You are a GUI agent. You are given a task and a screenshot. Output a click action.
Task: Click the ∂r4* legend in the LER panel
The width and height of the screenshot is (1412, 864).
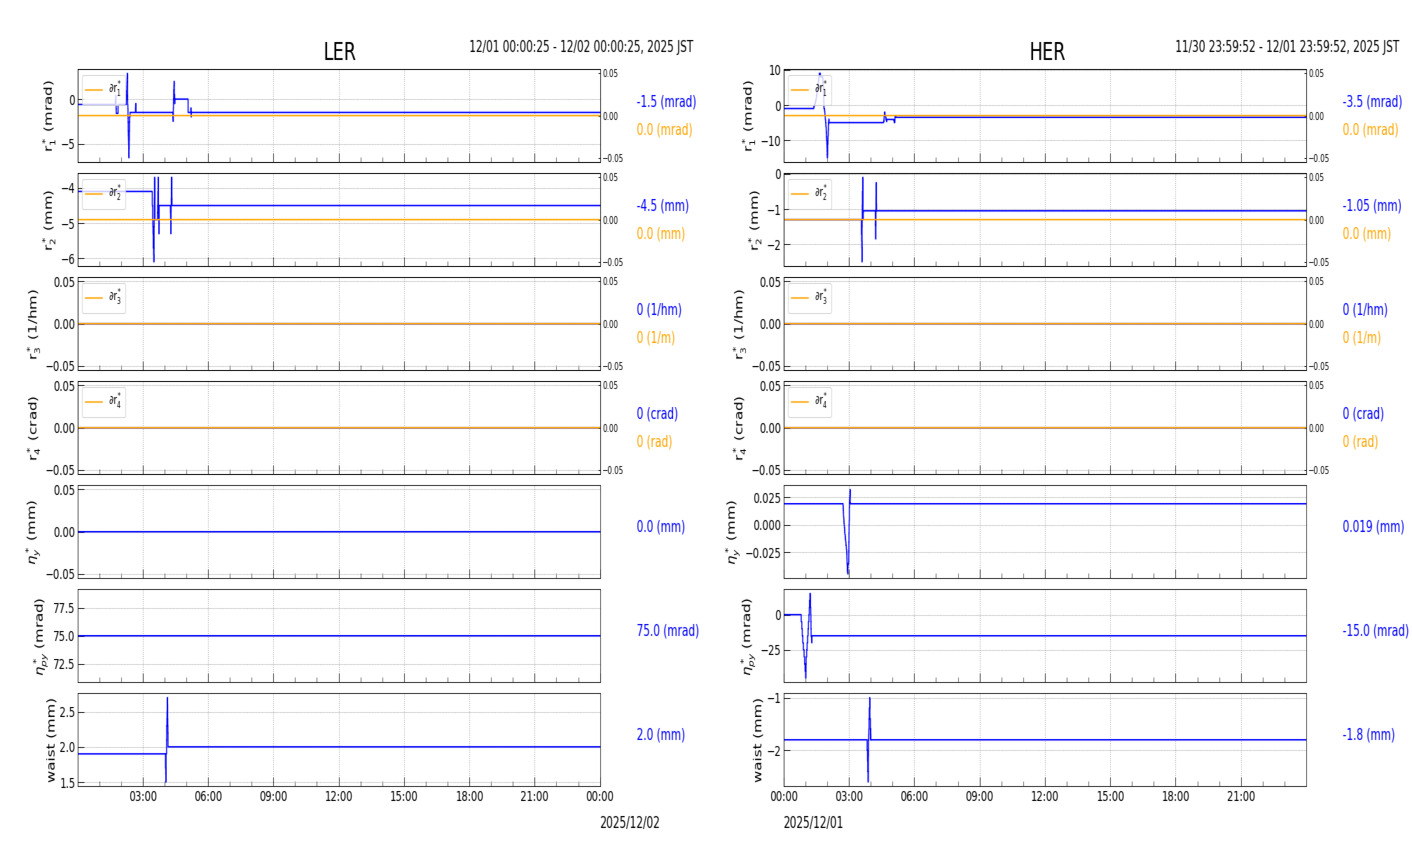click(x=104, y=401)
